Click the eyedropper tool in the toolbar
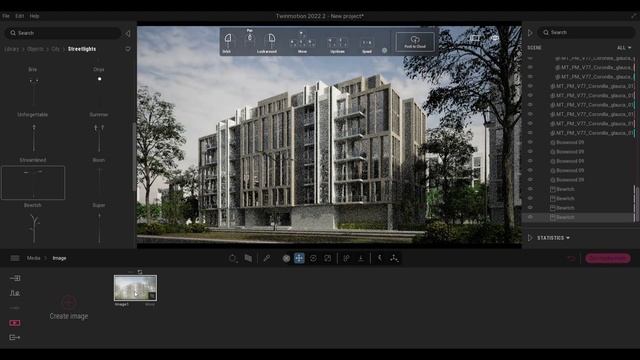Screen dimensions: 640x360 point(267,258)
